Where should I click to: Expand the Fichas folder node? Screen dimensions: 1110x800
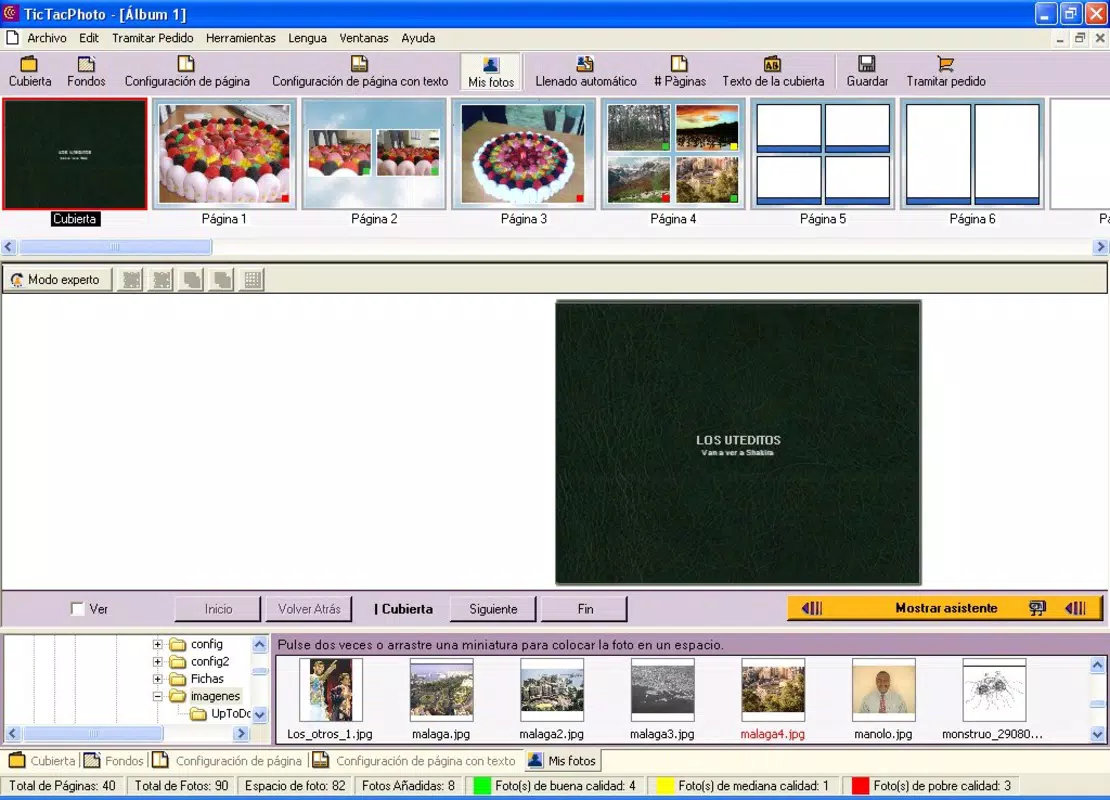tap(158, 679)
